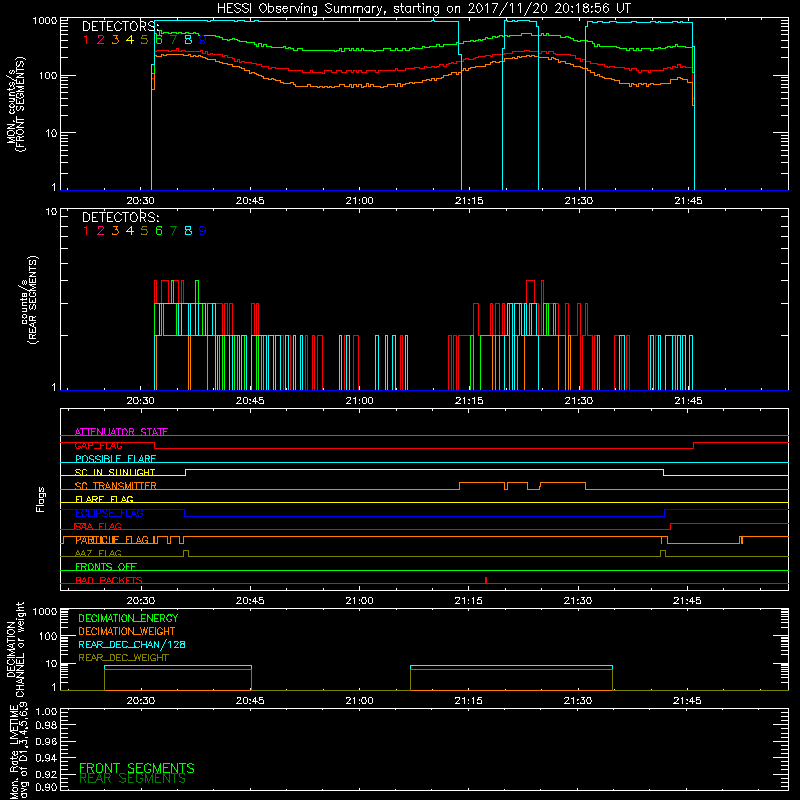
Task: Select detector 3 in the rear-segments legend
Action: pos(115,231)
